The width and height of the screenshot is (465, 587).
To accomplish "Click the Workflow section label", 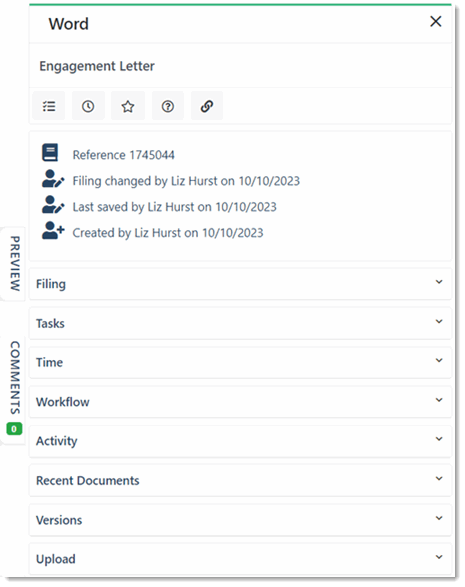I will 63,402.
